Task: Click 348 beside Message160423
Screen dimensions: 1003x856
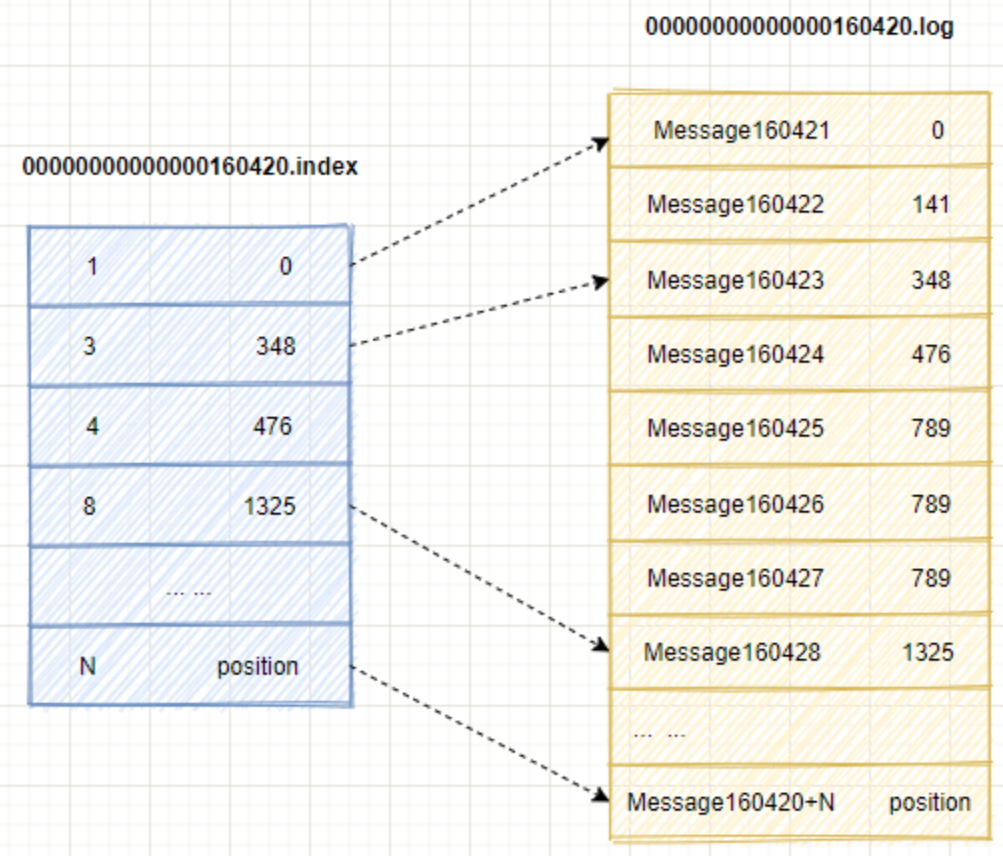Action: [x=931, y=280]
